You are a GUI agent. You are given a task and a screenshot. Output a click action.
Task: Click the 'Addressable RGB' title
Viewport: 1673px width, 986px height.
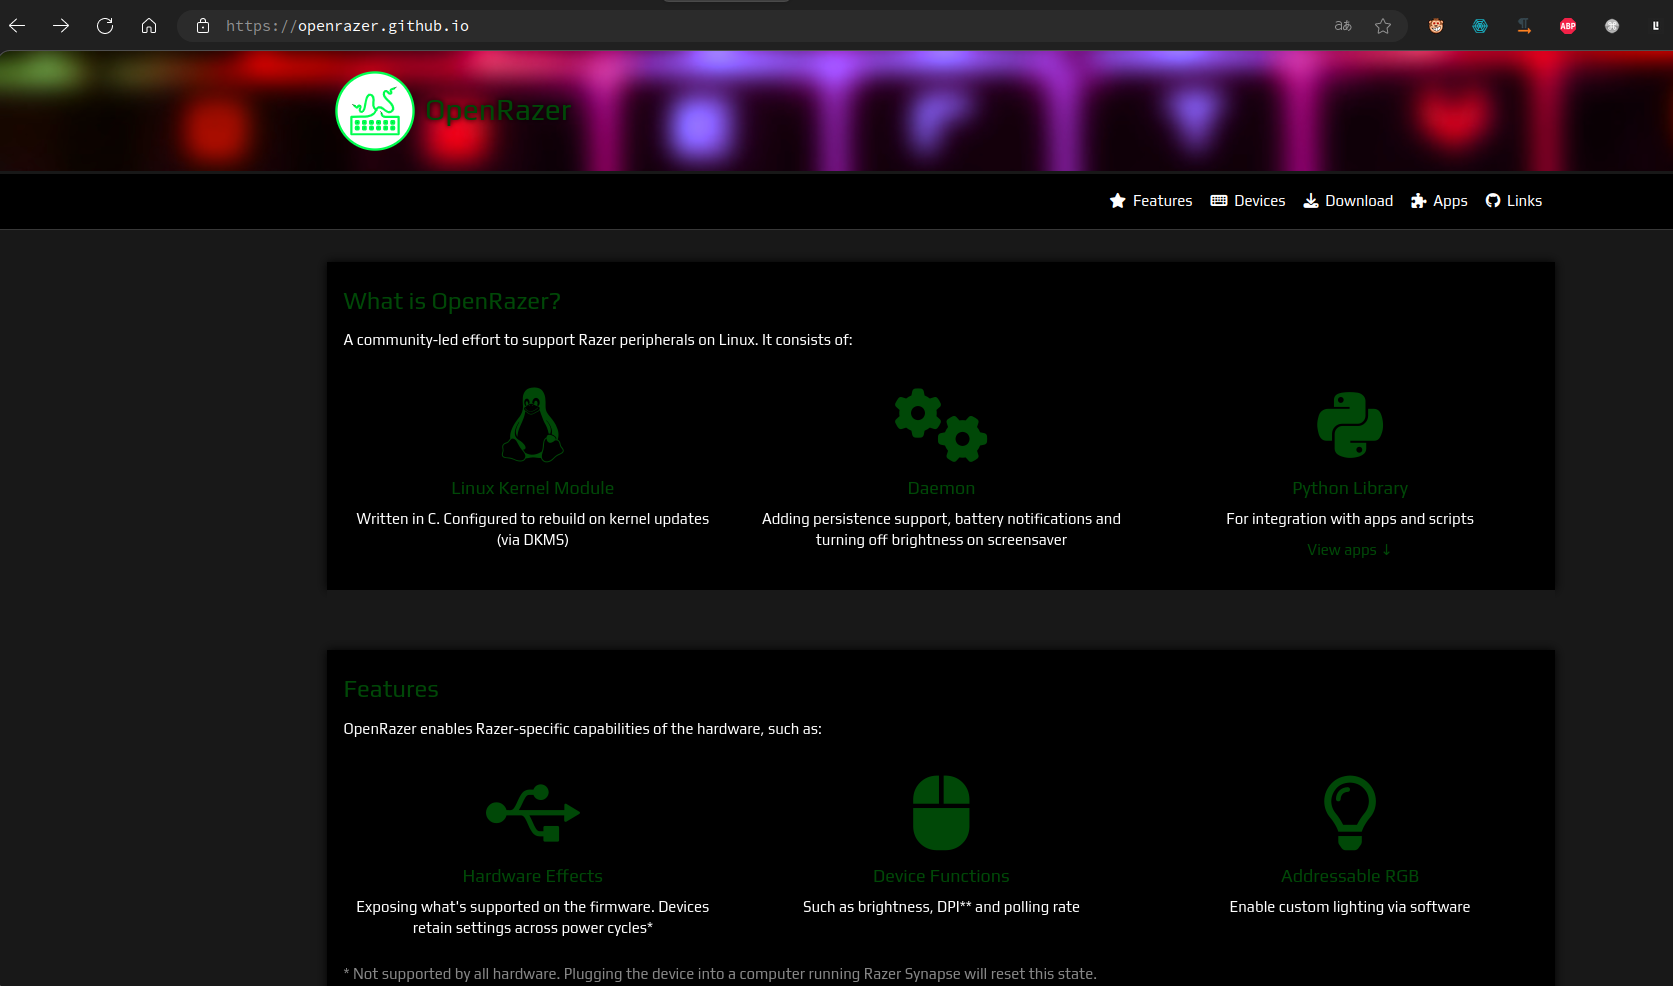click(1350, 876)
